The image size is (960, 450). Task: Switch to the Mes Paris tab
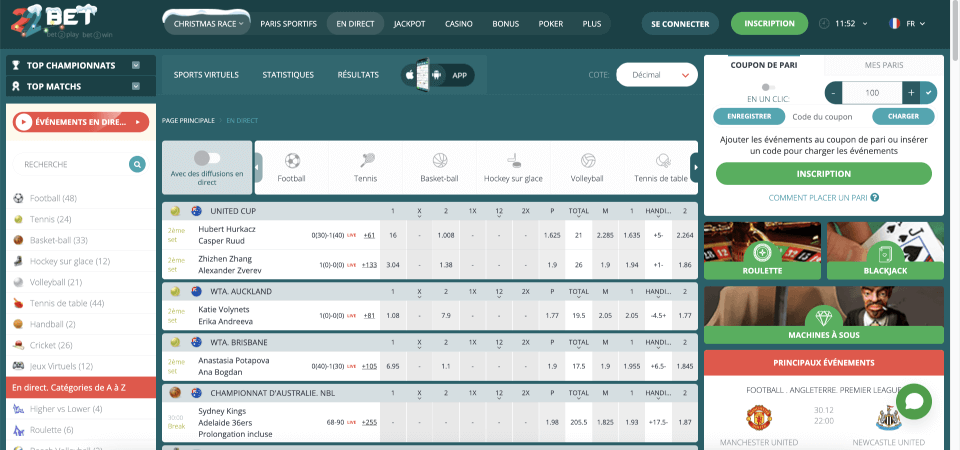(x=884, y=65)
